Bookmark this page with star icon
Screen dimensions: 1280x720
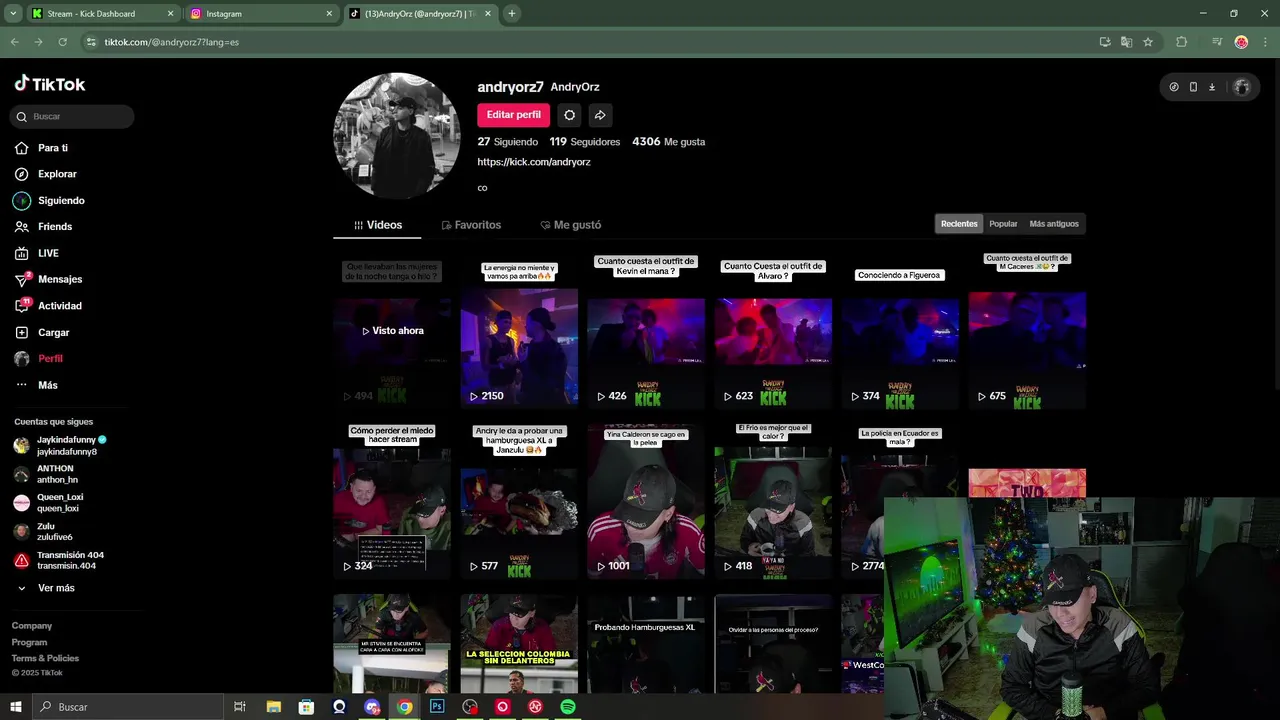(x=1148, y=42)
